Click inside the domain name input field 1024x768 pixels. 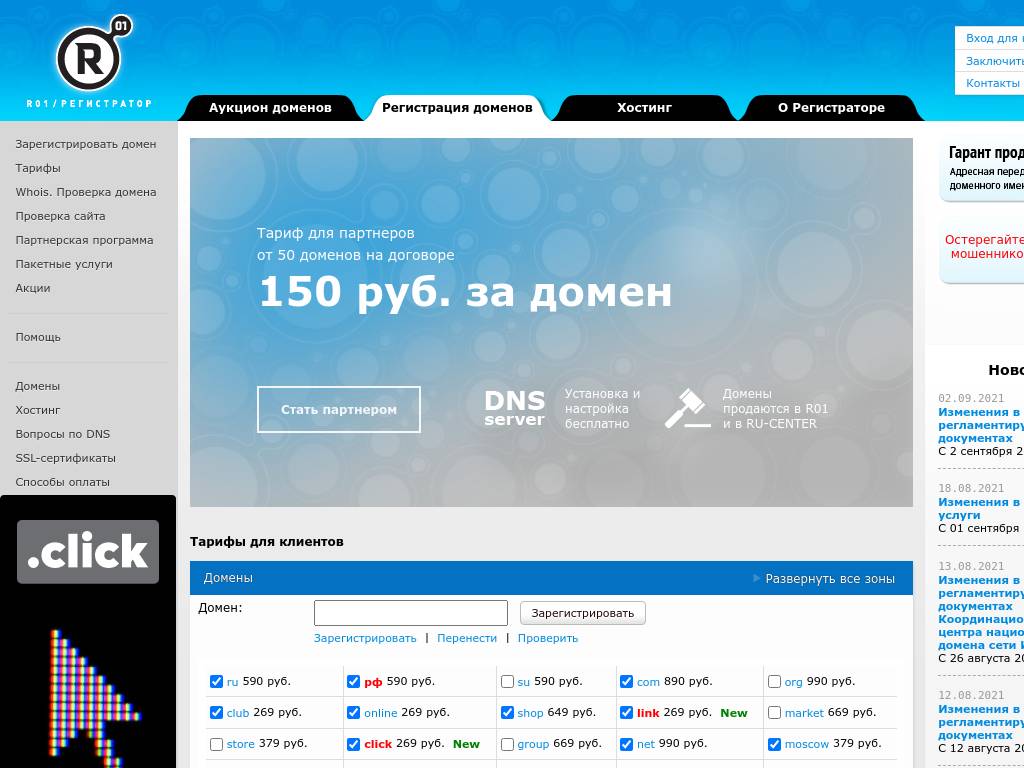[x=410, y=612]
